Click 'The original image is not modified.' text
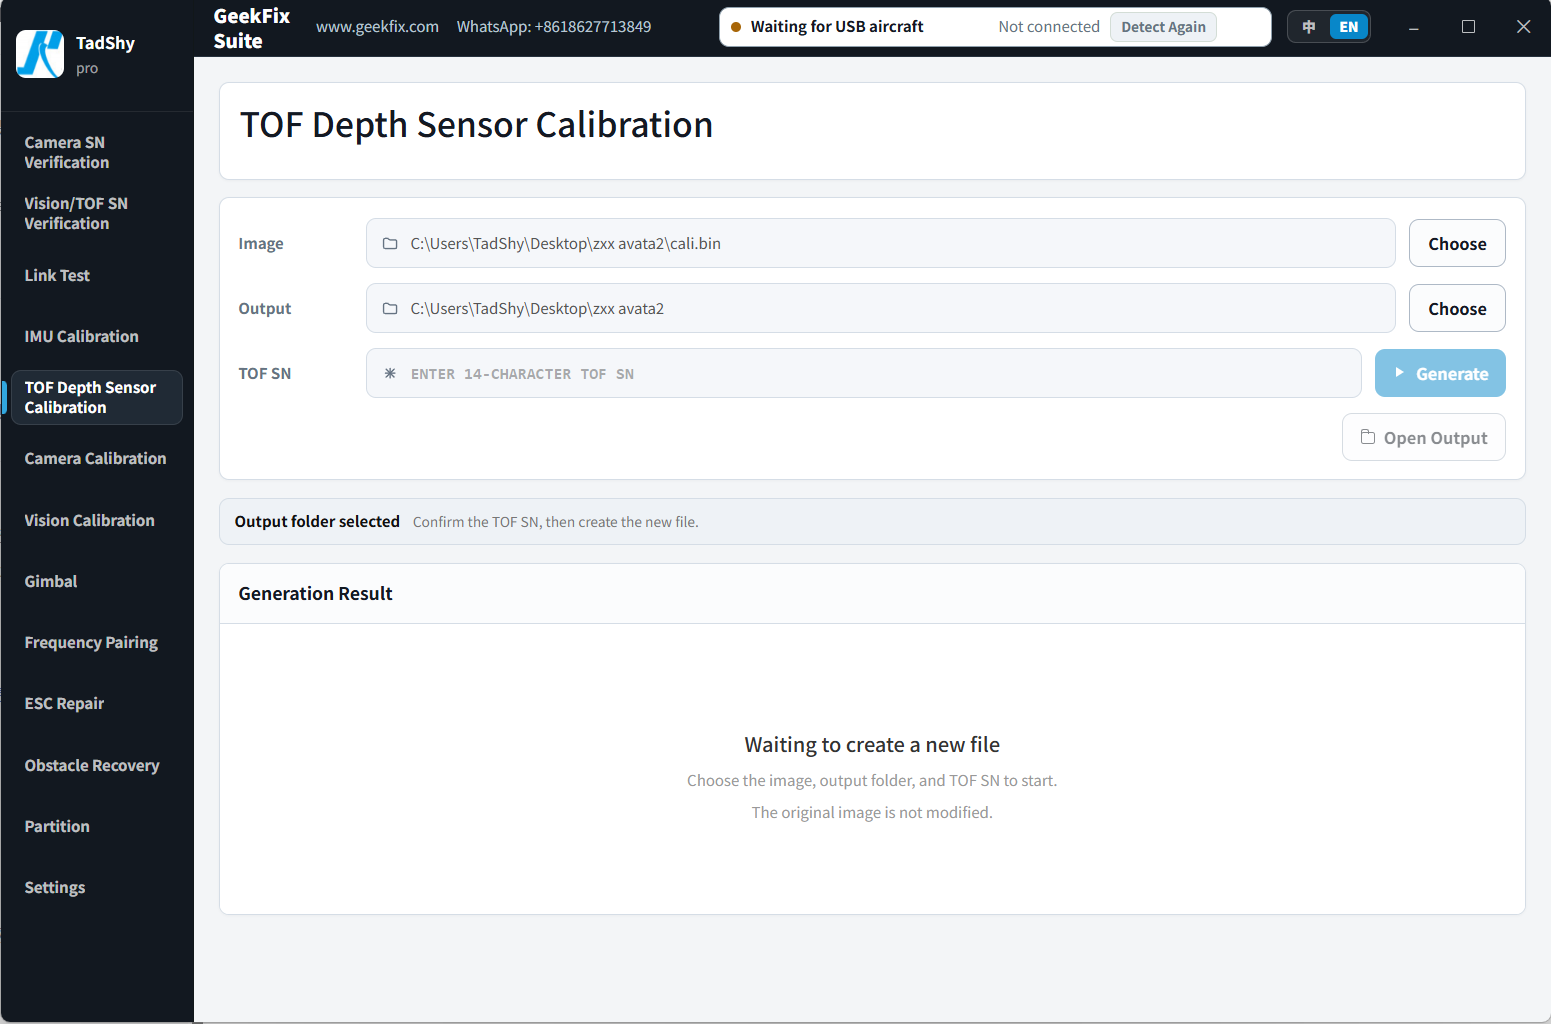 [872, 813]
